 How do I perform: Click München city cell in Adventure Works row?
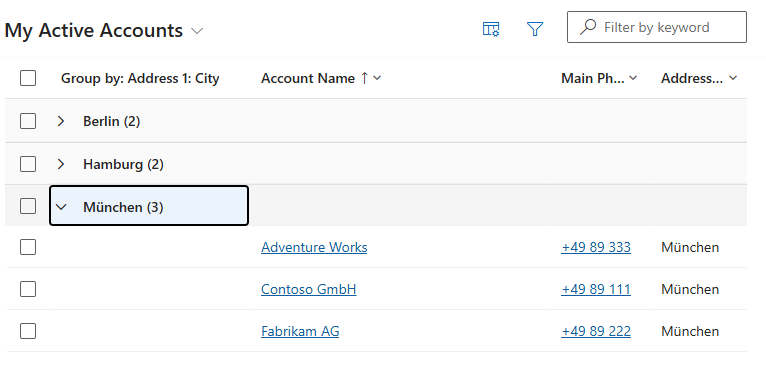pyautogui.click(x=690, y=247)
